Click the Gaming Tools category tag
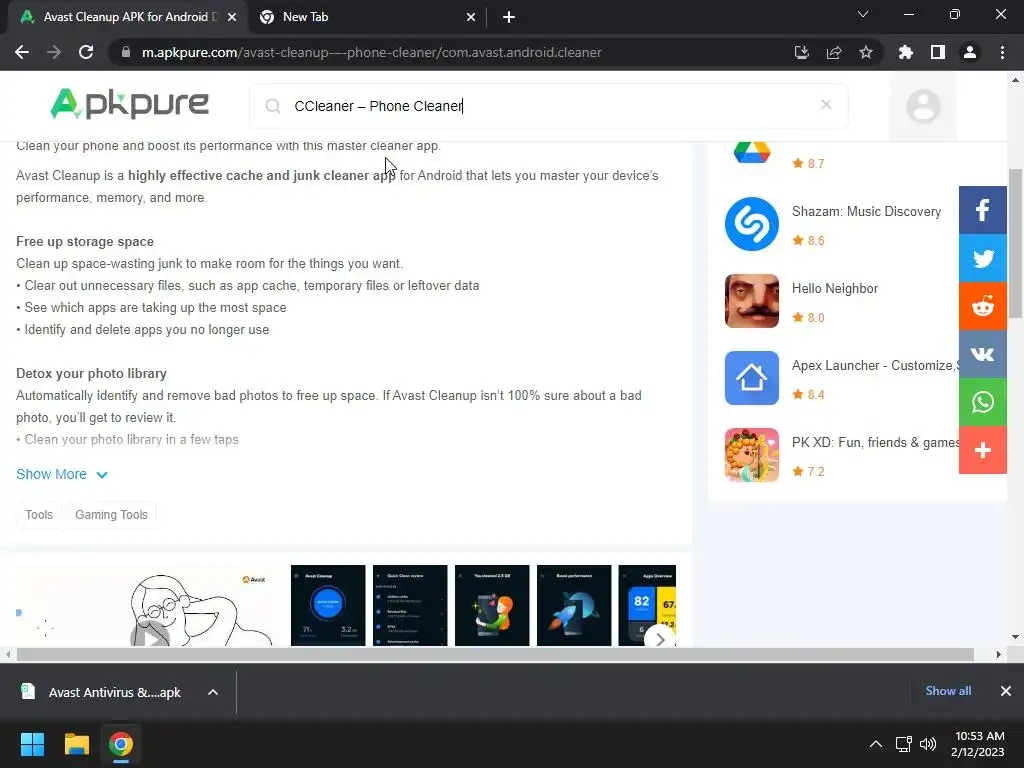 click(112, 515)
